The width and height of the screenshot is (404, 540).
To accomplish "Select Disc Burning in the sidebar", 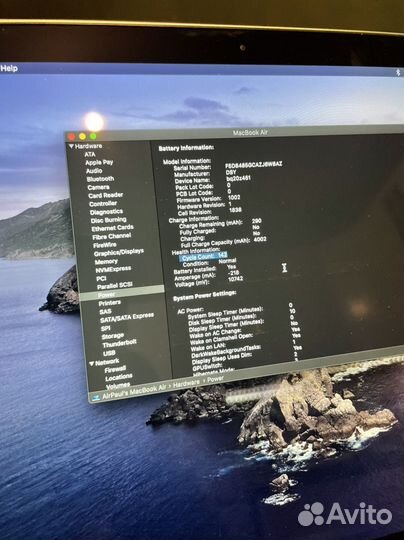I will click(108, 220).
